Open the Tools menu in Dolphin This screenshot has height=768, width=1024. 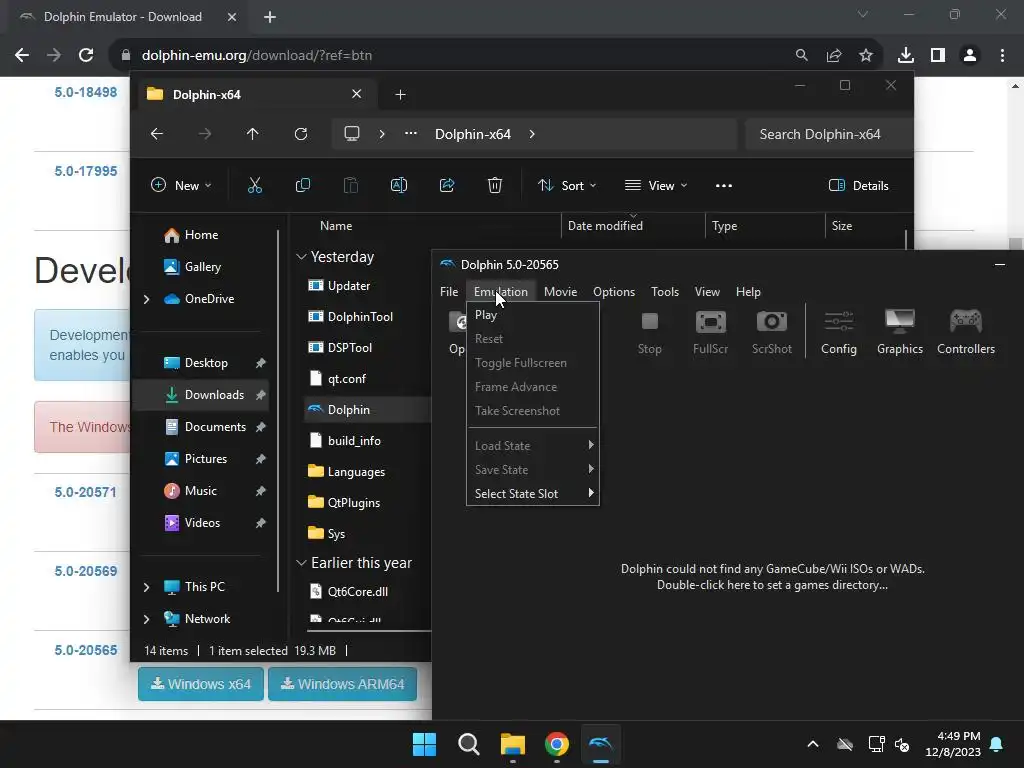665,292
